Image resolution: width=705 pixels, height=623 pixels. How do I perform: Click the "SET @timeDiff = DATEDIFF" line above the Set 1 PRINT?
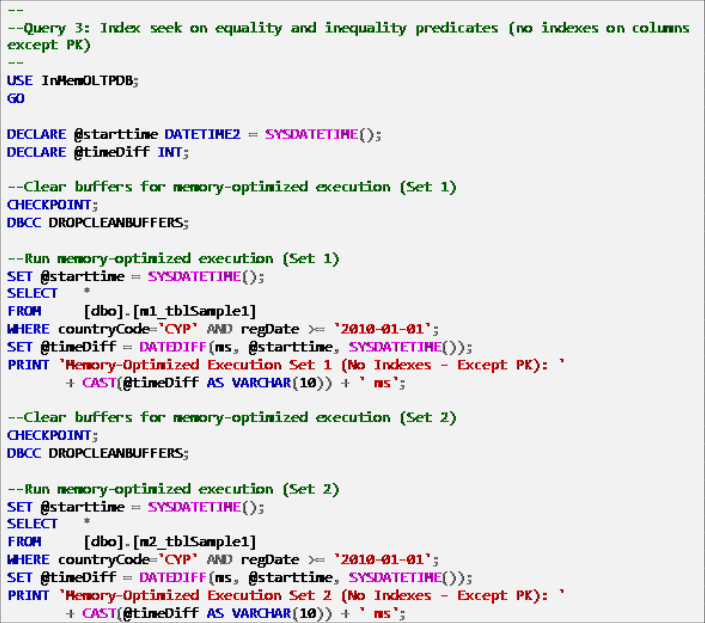(x=240, y=347)
